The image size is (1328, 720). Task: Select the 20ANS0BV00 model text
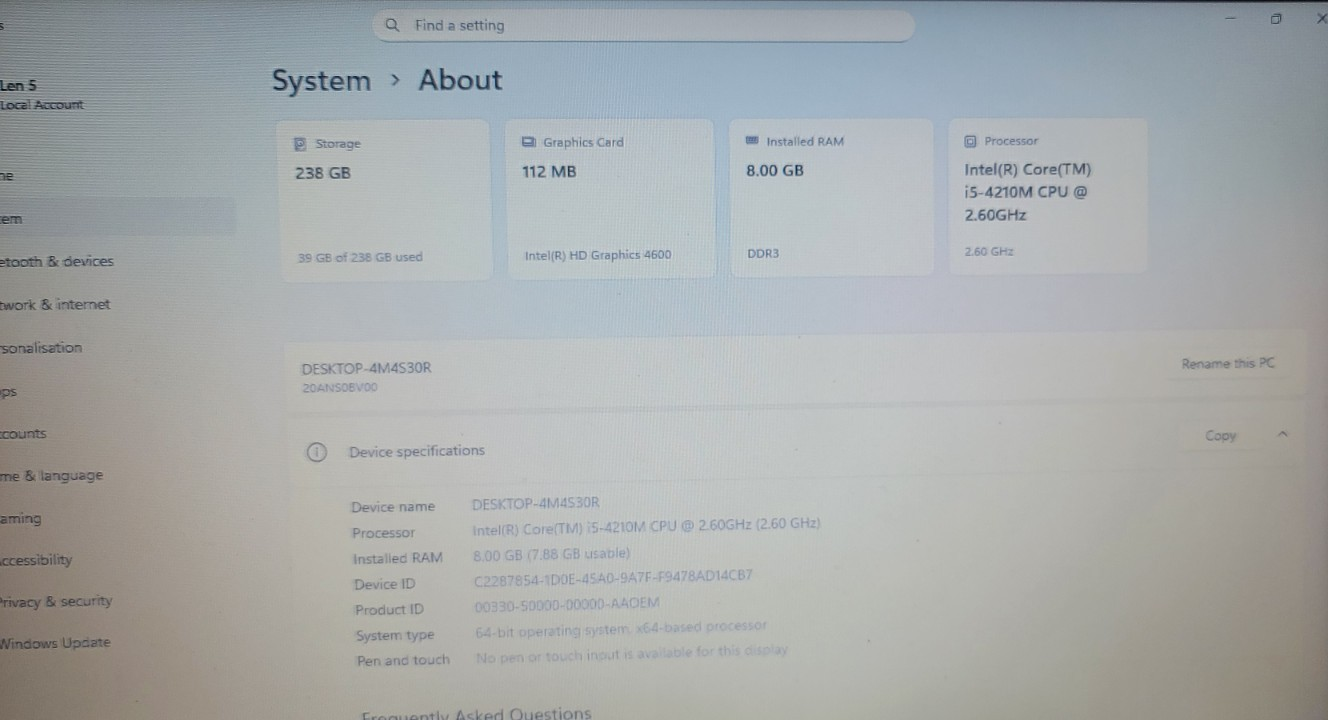340,388
